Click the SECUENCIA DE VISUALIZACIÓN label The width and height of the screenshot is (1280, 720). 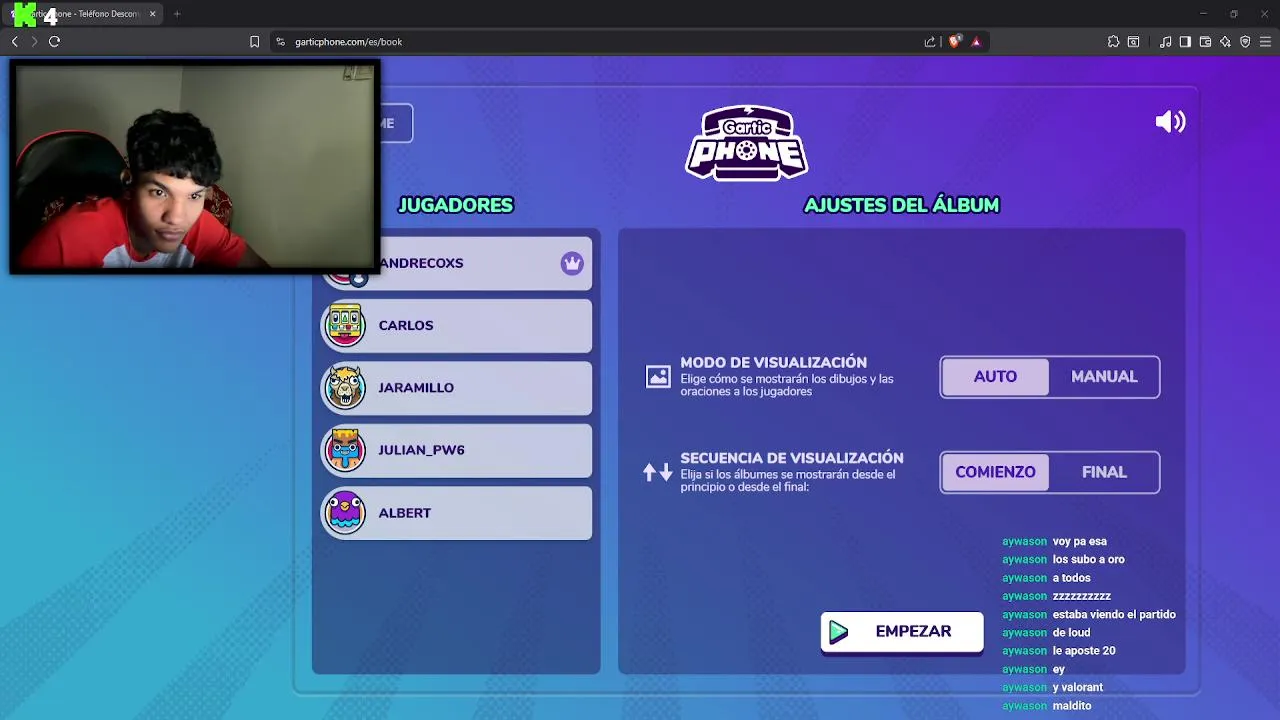792,458
